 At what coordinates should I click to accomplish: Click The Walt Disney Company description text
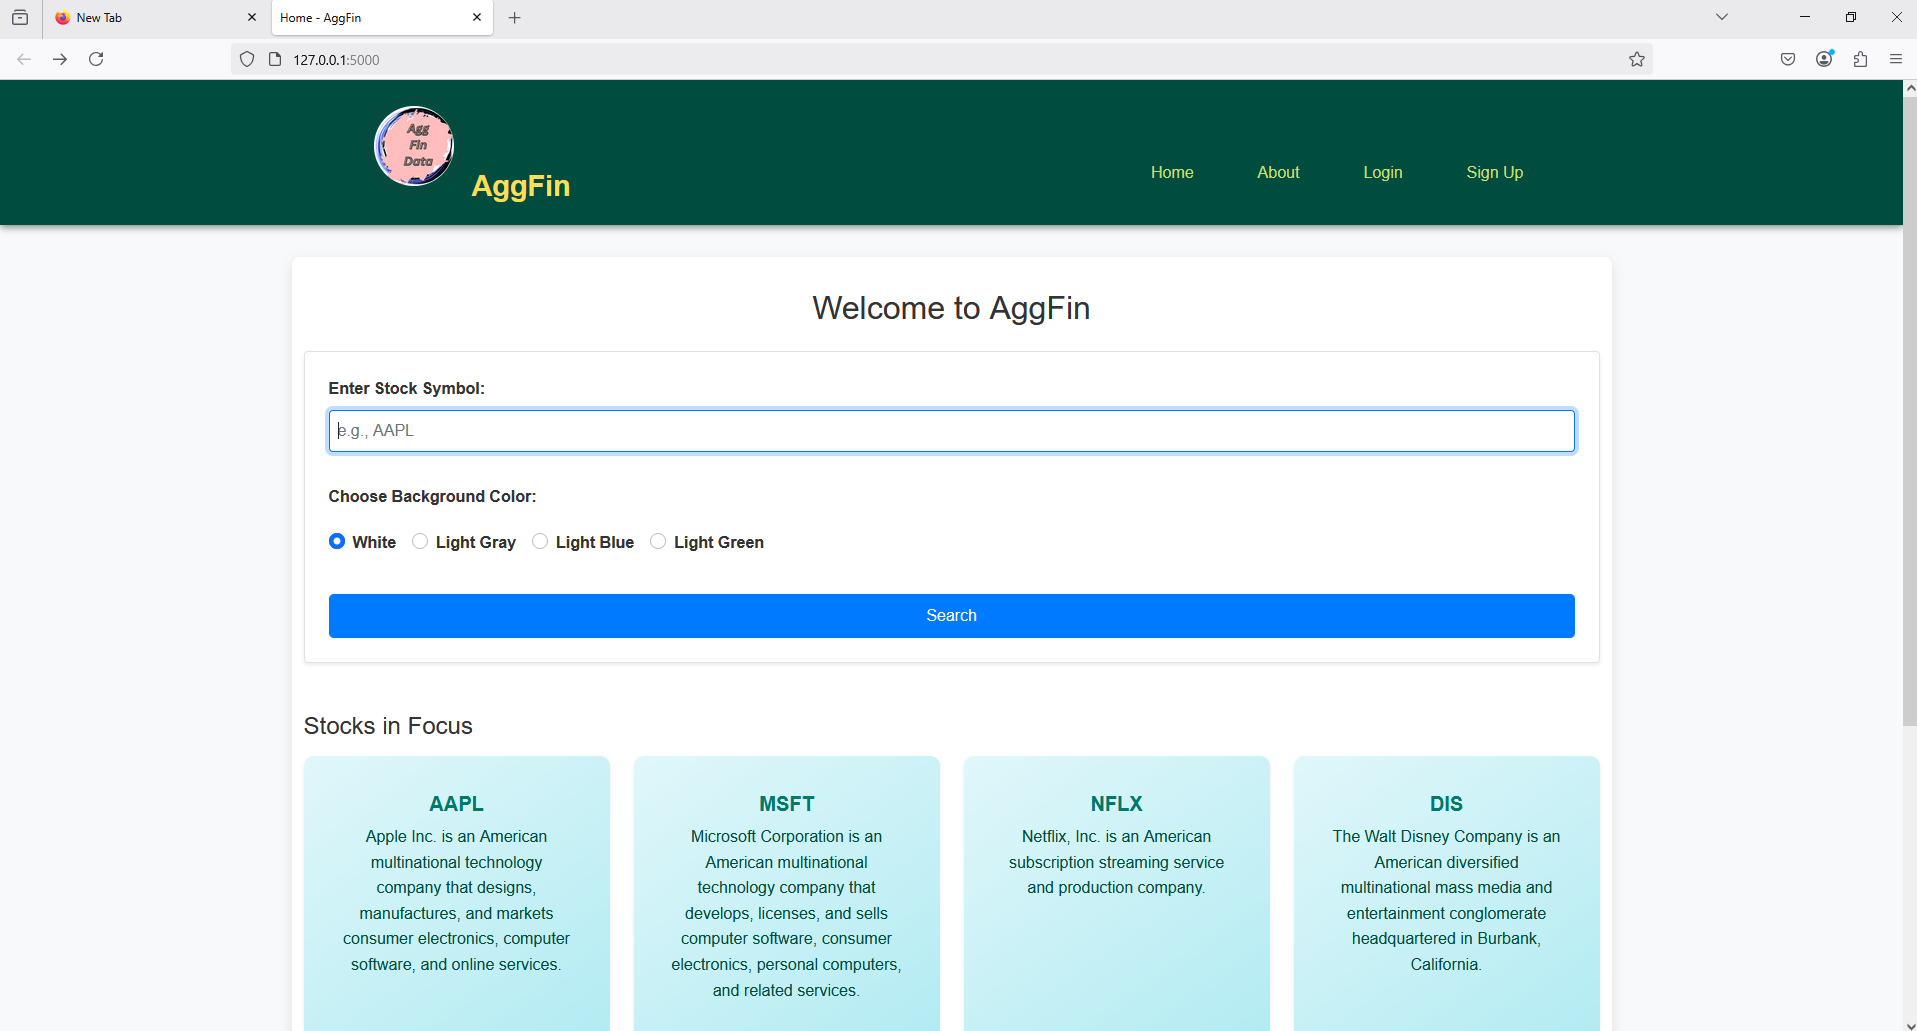1447,900
